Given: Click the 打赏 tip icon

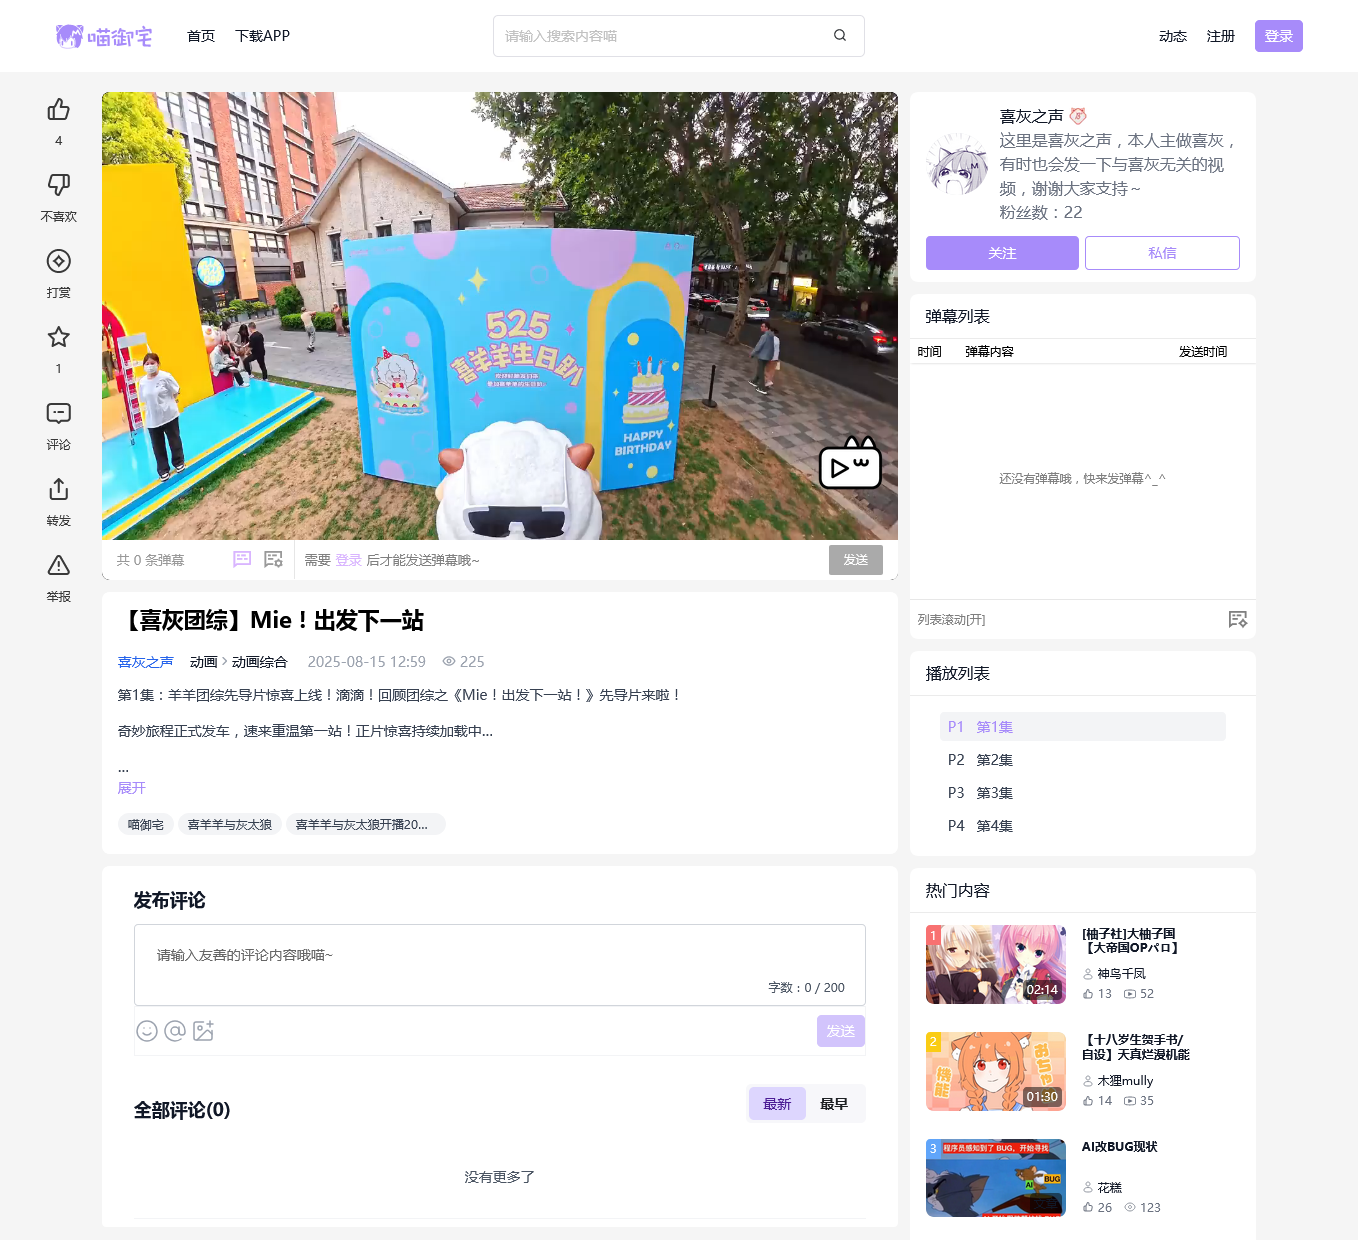Looking at the screenshot, I should [x=59, y=261].
